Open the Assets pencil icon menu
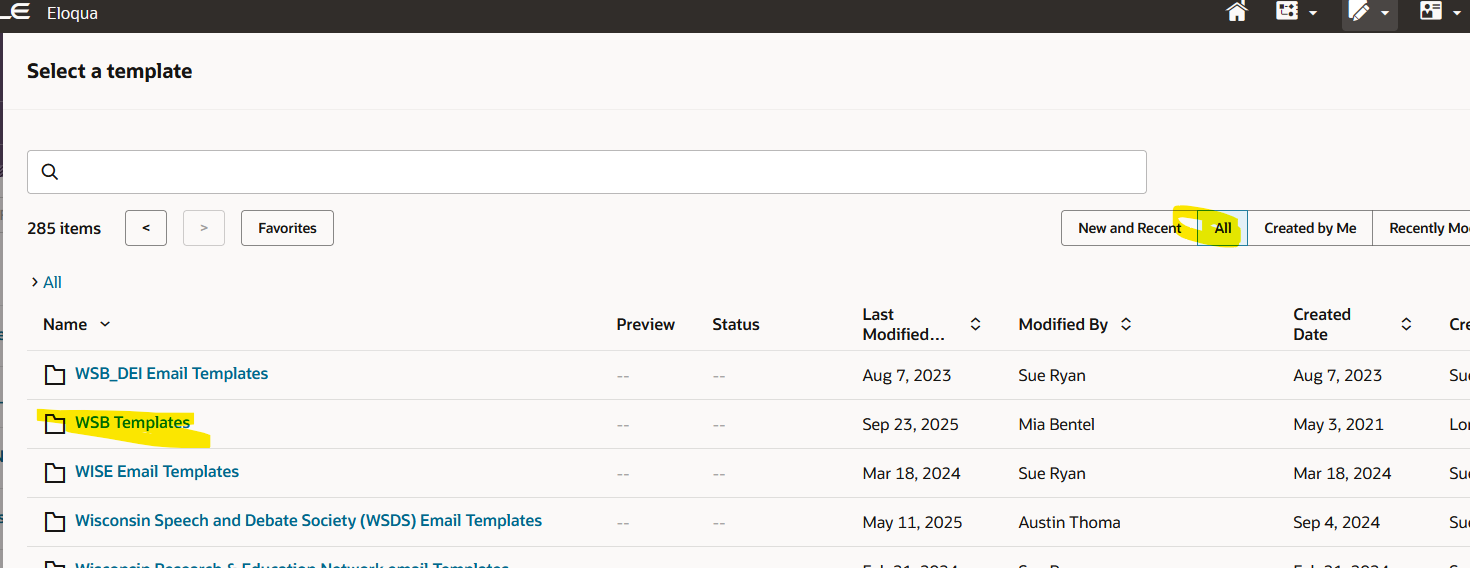 coord(1360,13)
